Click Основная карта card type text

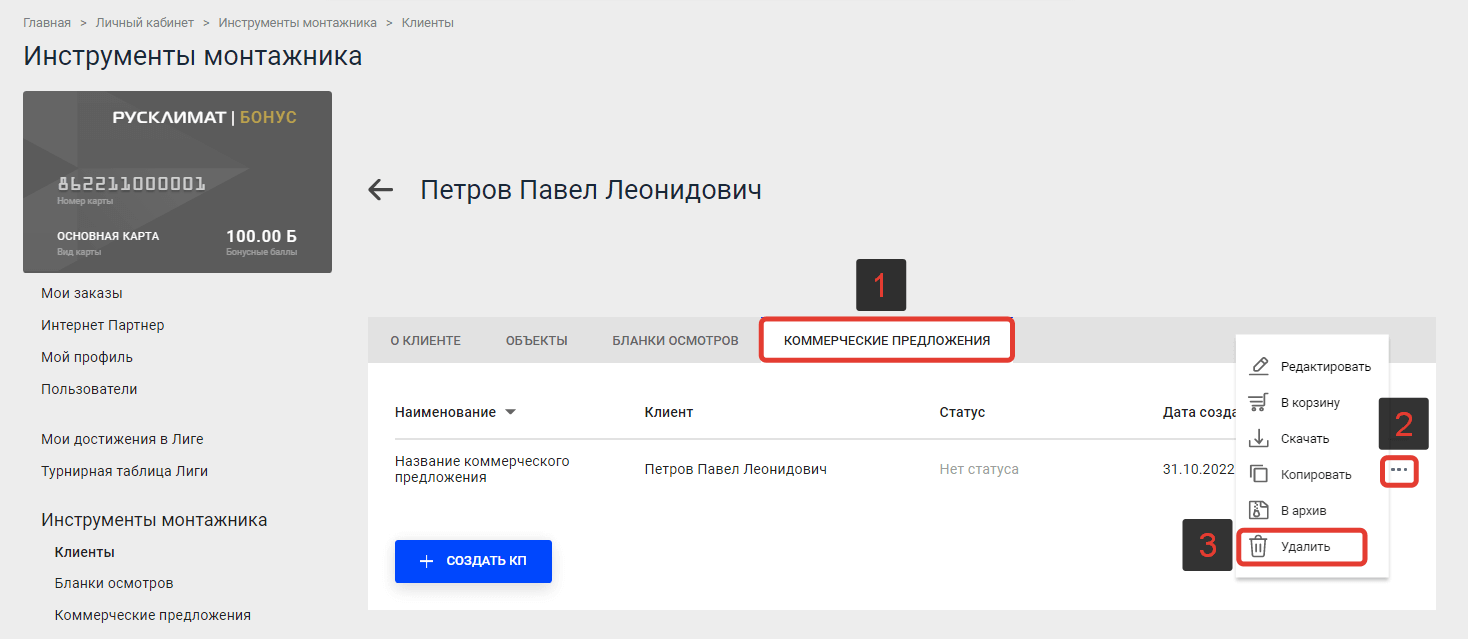point(108,236)
